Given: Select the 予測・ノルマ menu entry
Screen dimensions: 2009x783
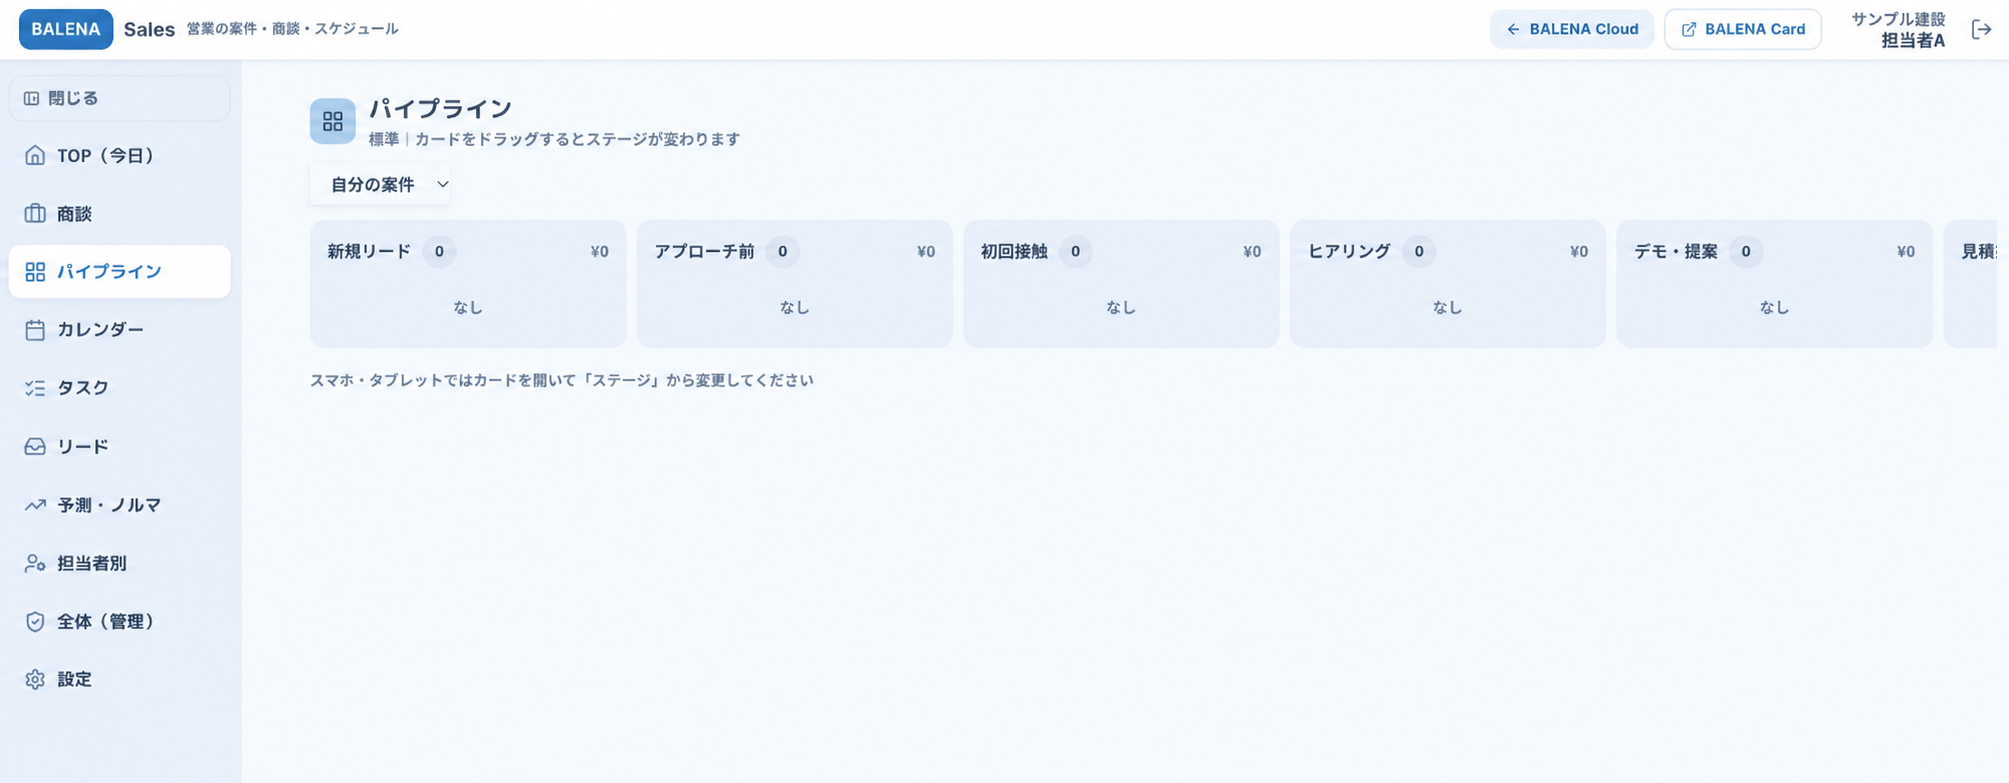Looking at the screenshot, I should click(x=119, y=505).
